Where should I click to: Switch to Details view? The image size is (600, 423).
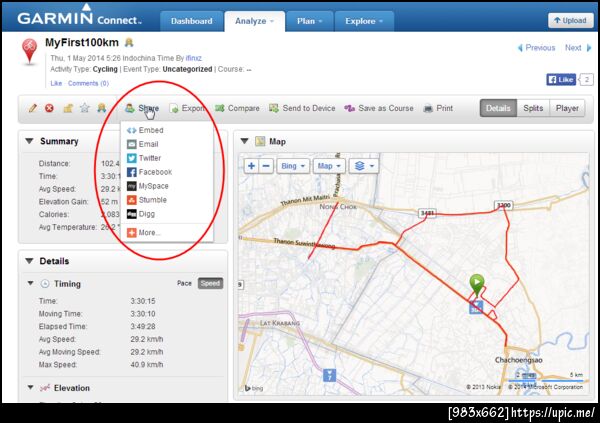click(498, 108)
